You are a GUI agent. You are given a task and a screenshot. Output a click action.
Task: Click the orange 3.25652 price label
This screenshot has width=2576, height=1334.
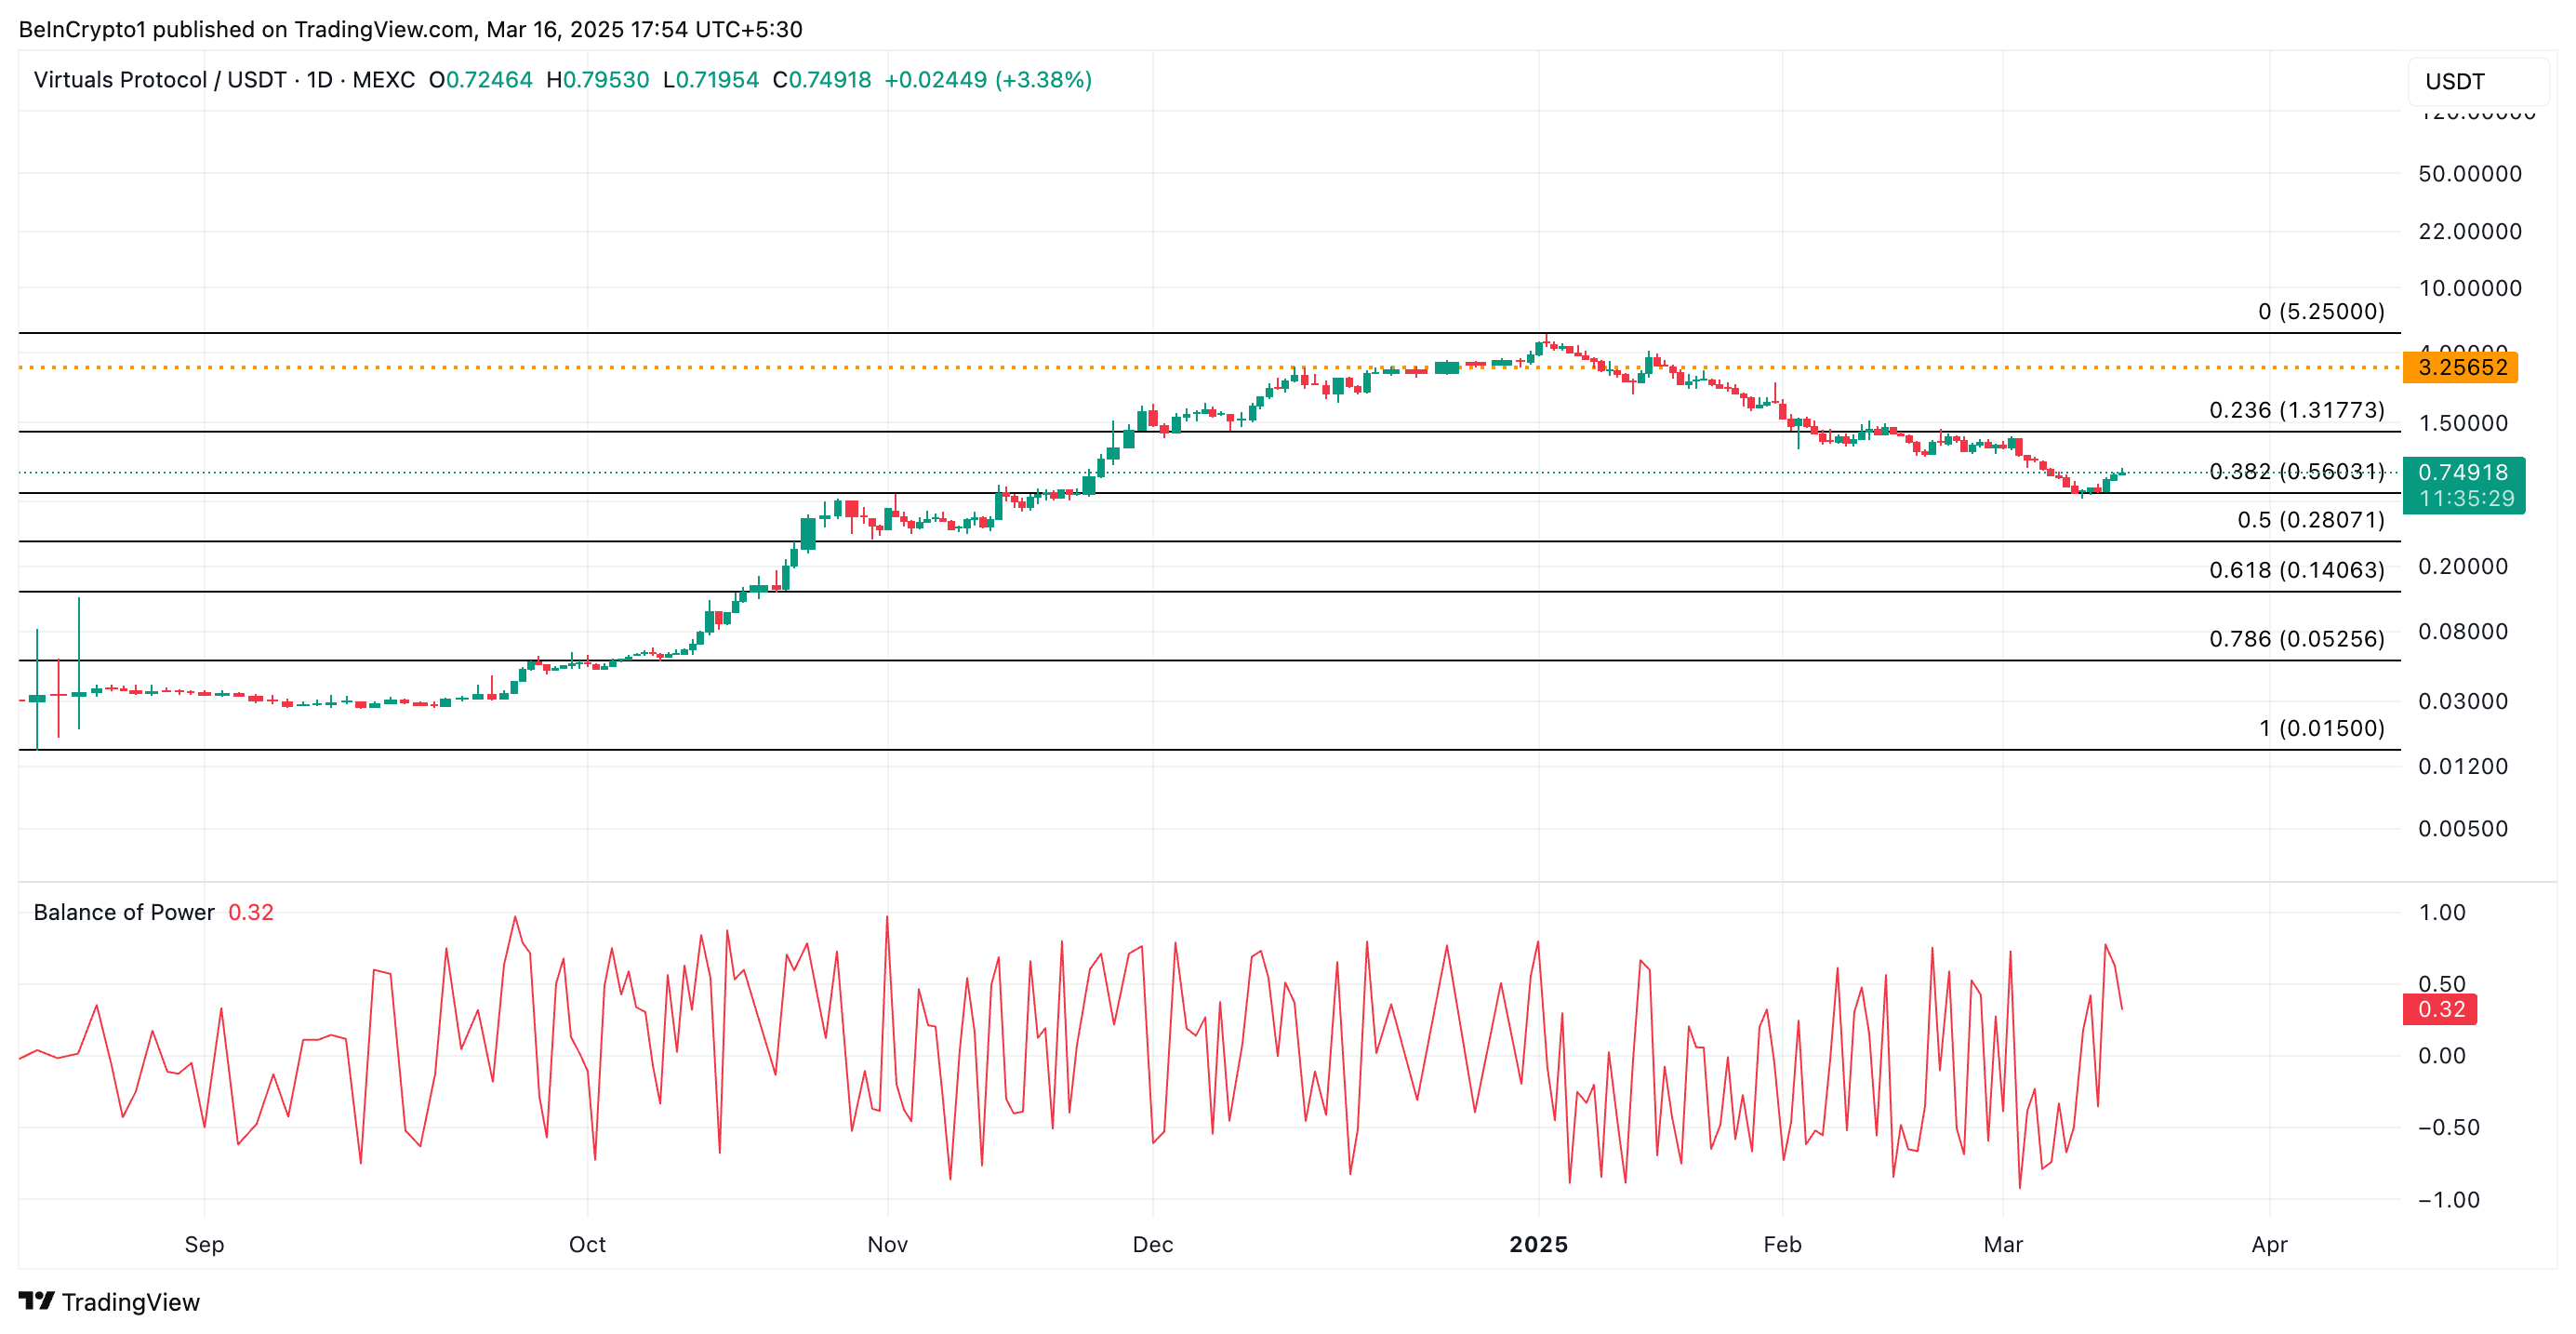2460,367
